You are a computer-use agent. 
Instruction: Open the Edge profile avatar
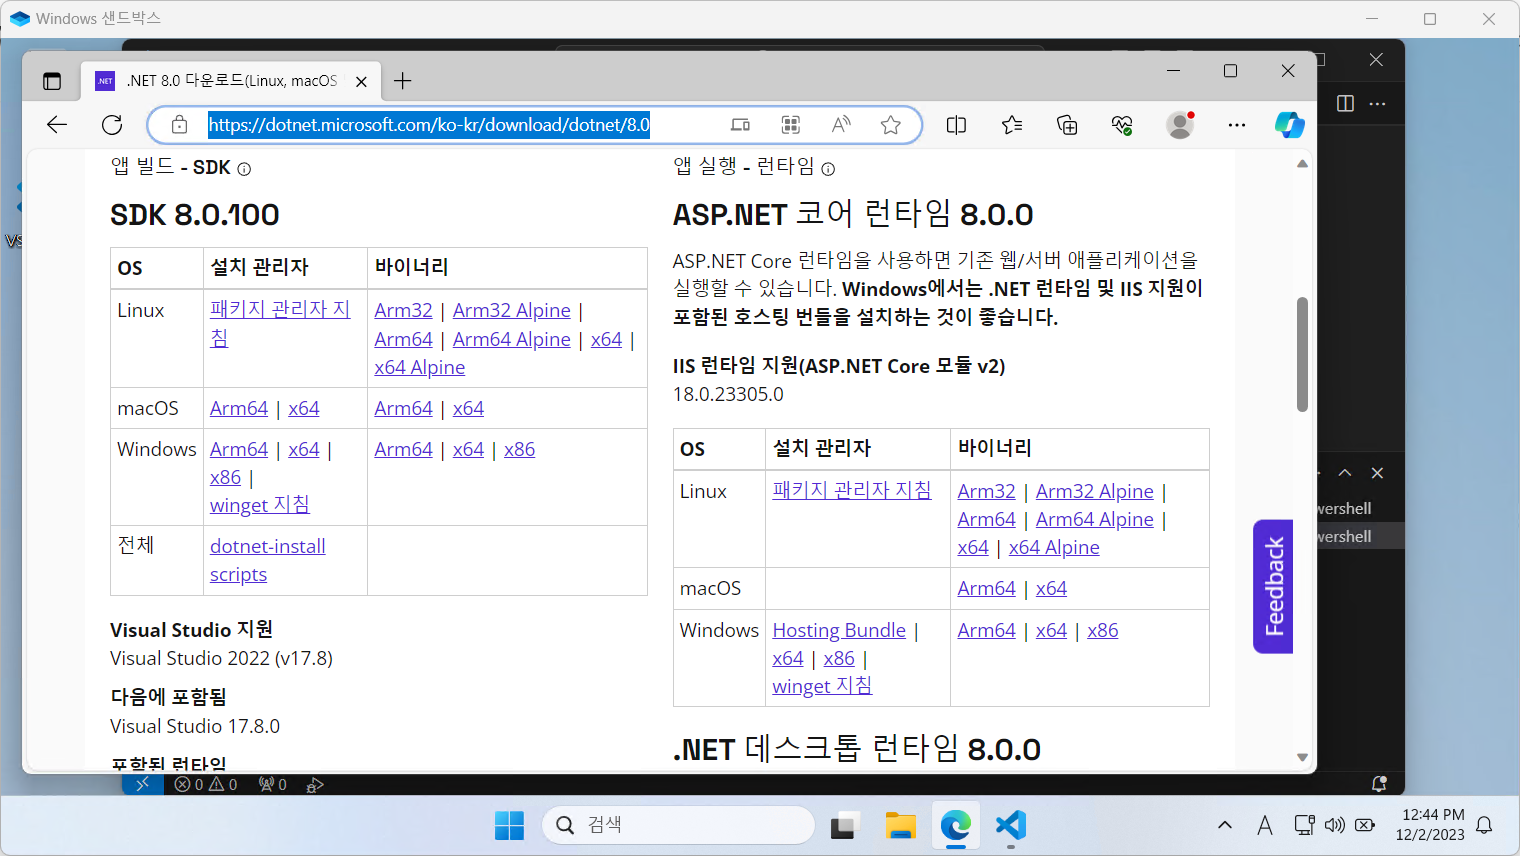[x=1181, y=125]
